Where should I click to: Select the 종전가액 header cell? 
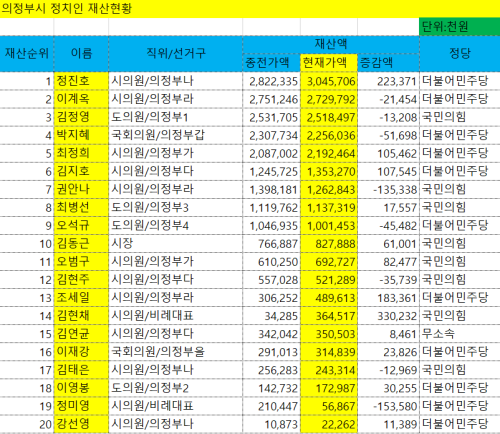point(272,63)
